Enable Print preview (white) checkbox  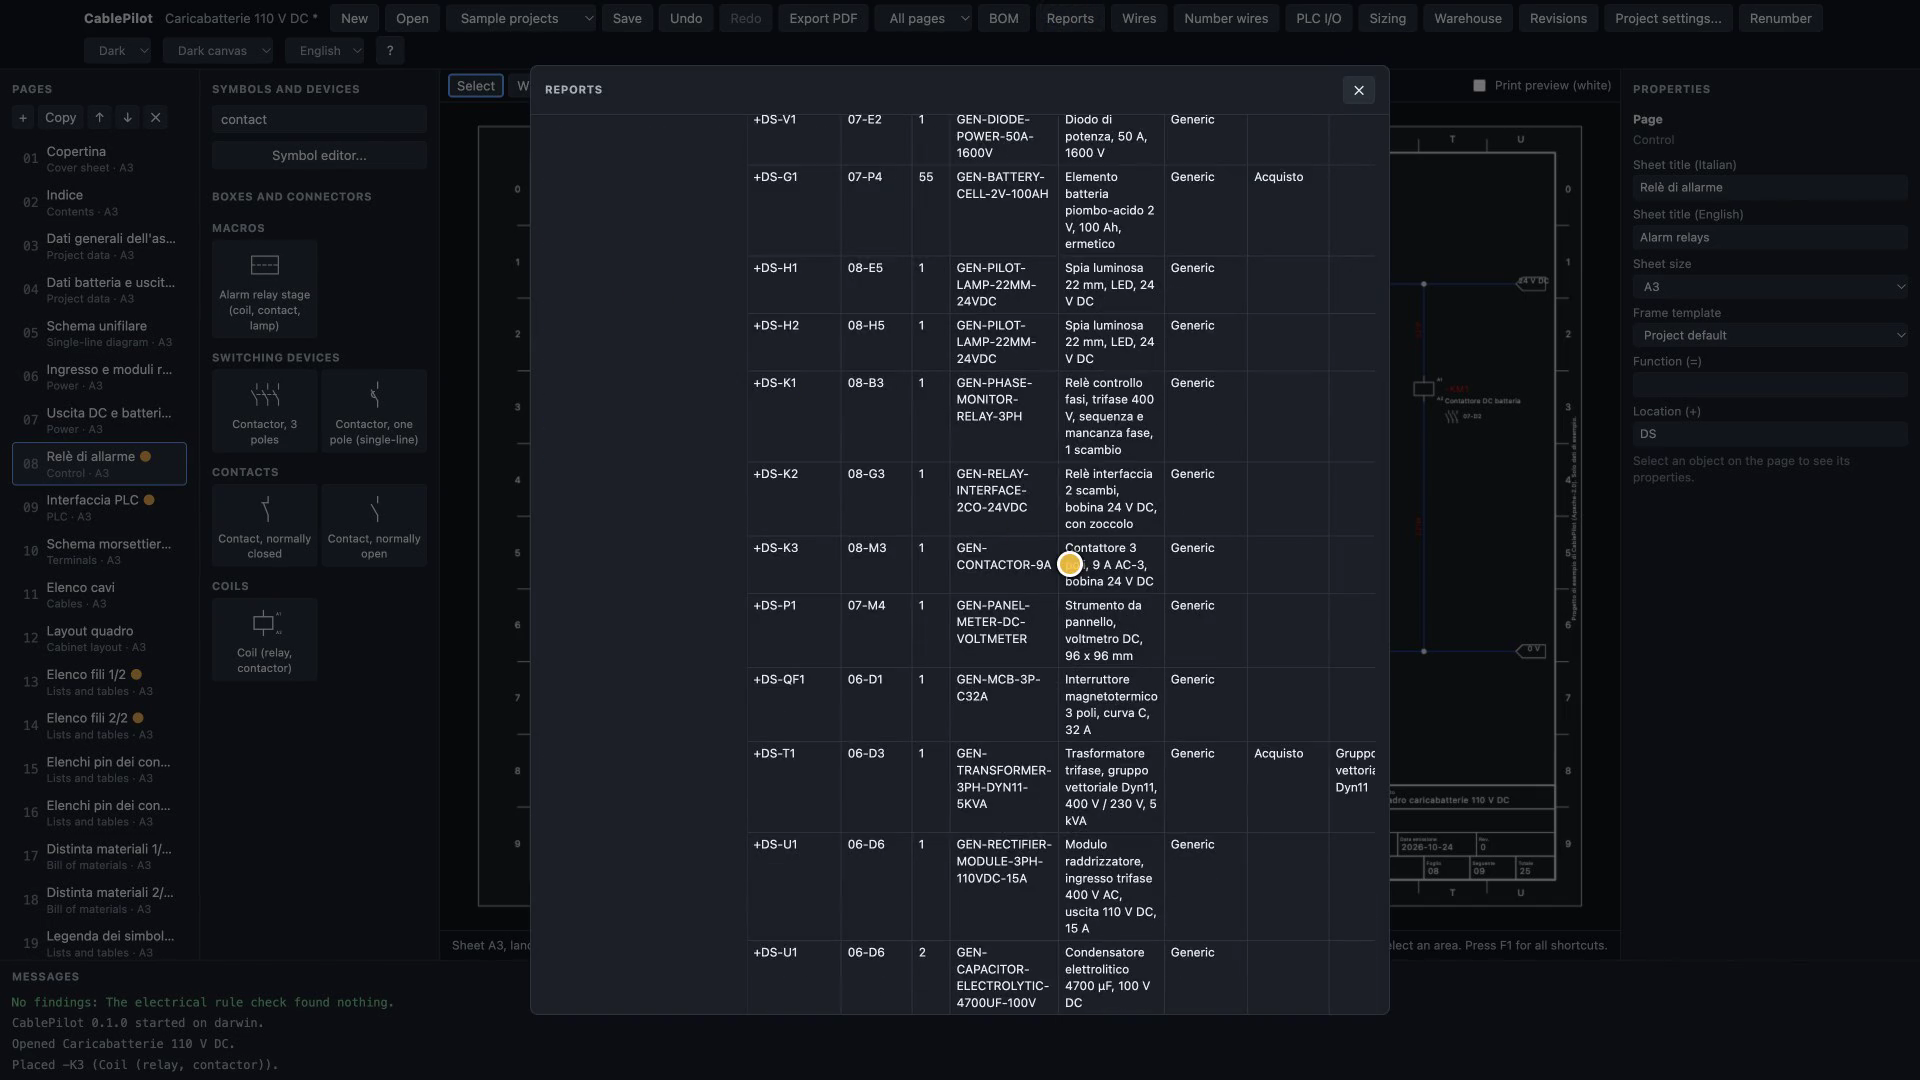[1479, 86]
